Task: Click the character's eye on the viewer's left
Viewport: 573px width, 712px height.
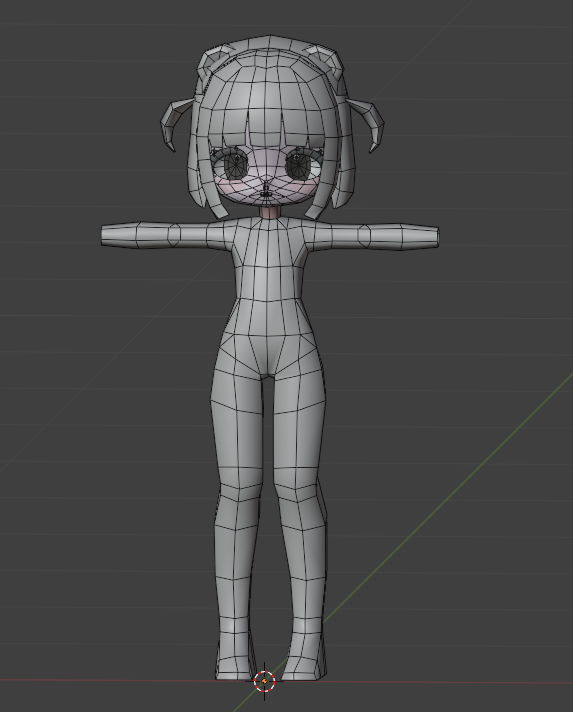Action: point(235,165)
